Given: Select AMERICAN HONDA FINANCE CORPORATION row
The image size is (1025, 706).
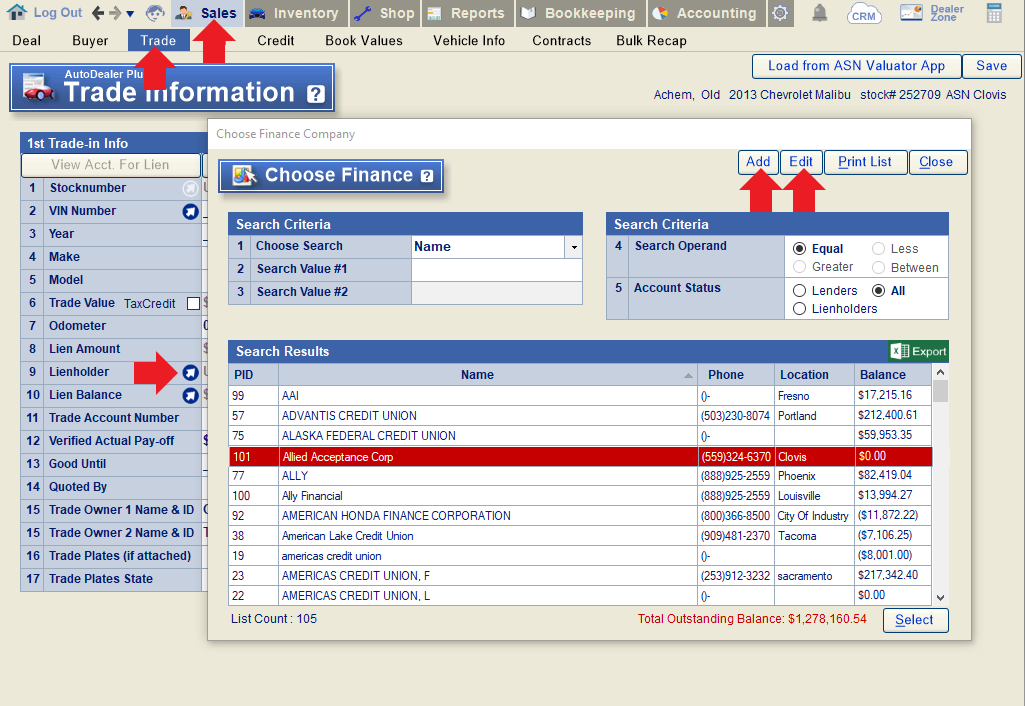Looking at the screenshot, I should tap(580, 516).
